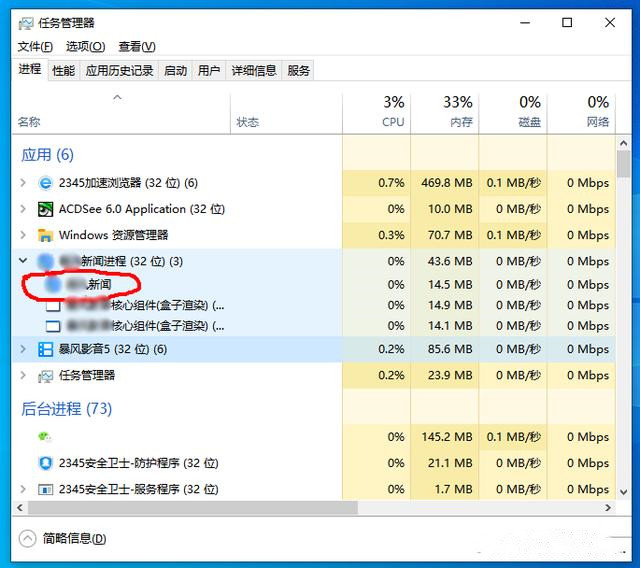Click the horizontal scrollbar left arrow

pyautogui.click(x=20, y=508)
